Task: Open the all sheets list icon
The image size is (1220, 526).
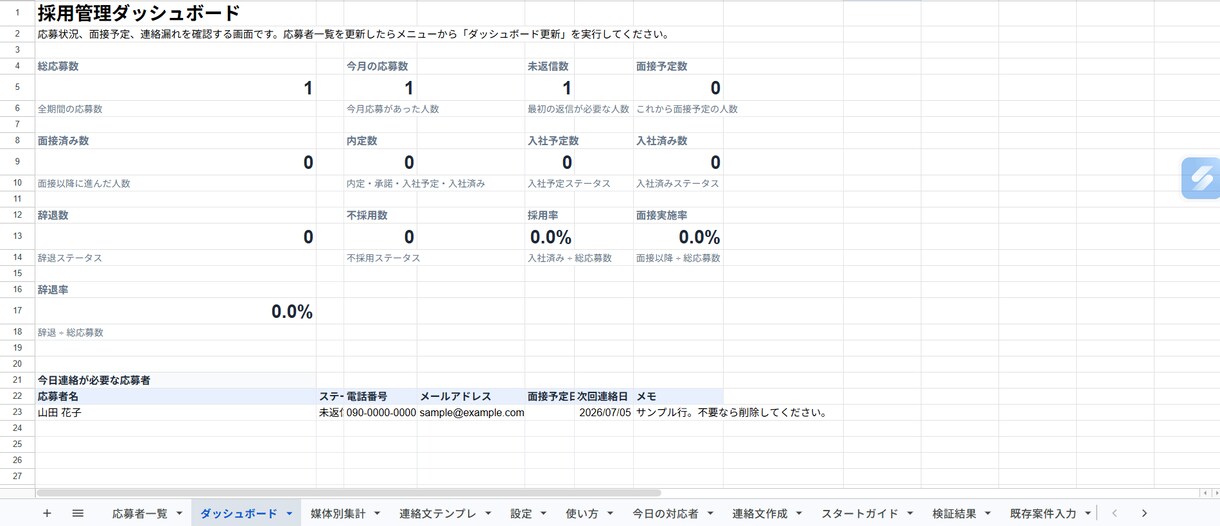Action: [x=78, y=513]
